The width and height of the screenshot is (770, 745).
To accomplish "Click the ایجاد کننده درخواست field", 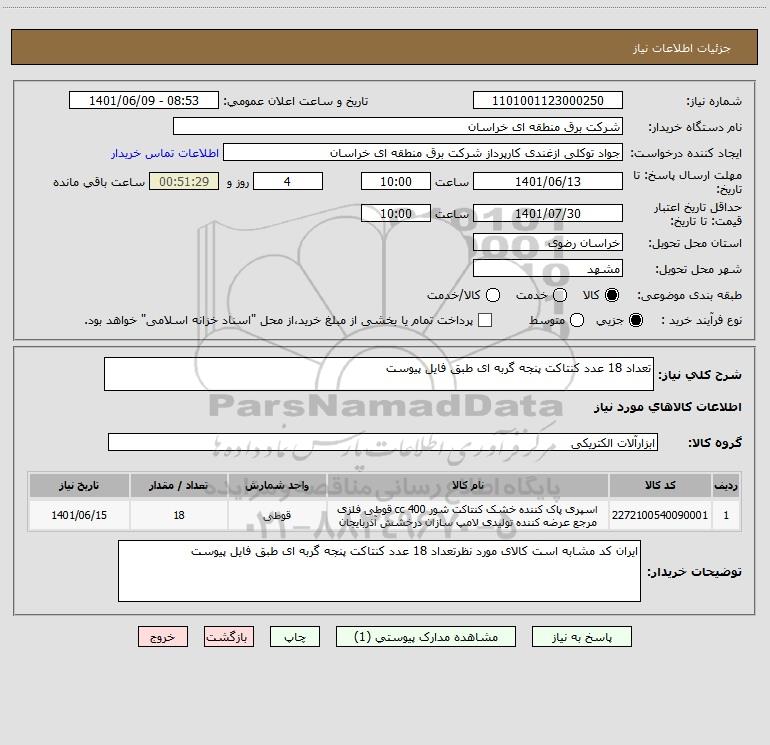I will tap(423, 152).
